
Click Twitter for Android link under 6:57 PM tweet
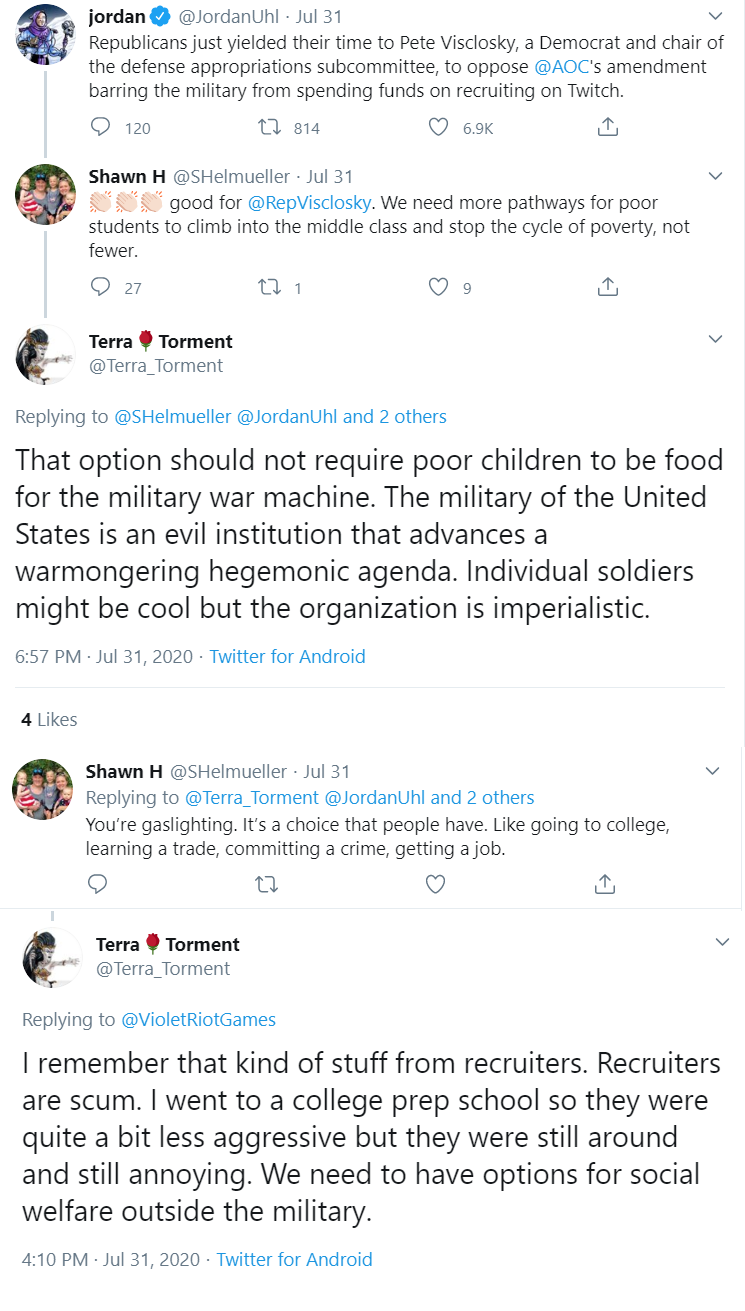tap(287, 657)
